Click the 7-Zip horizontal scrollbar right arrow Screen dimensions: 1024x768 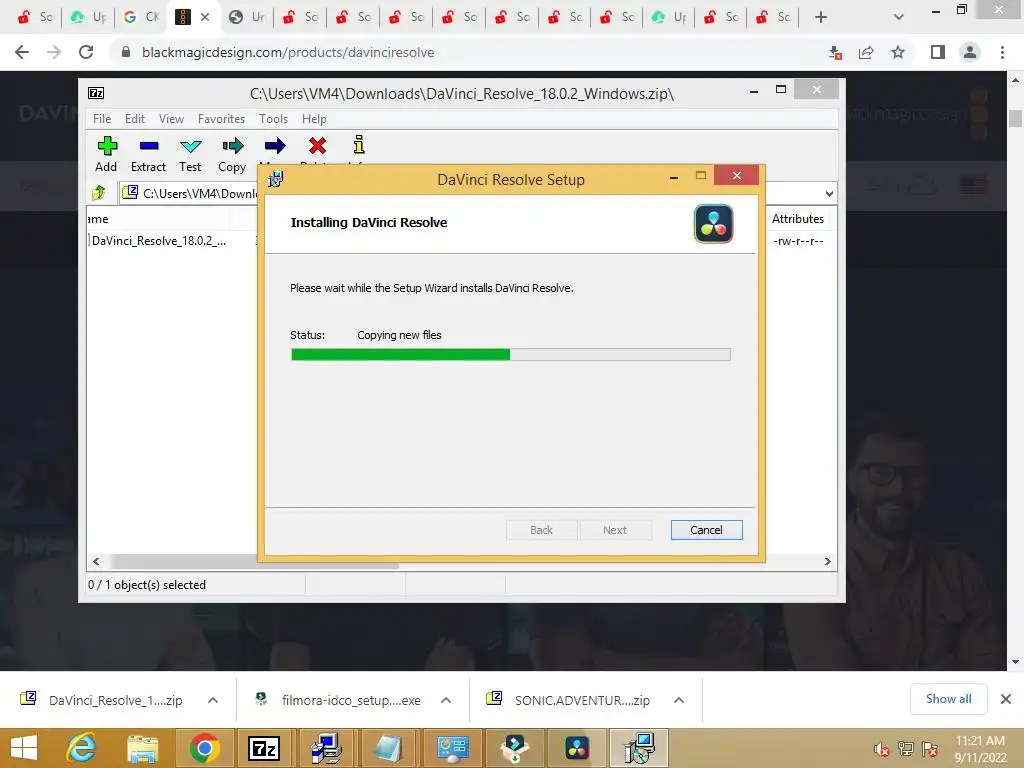[827, 561]
